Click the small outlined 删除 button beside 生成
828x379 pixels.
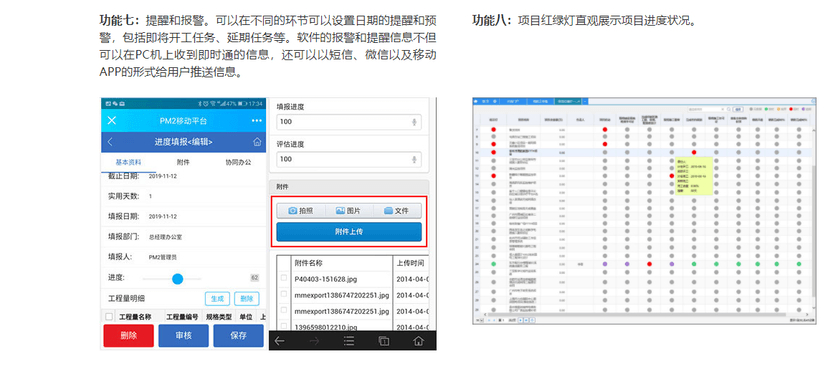[247, 298]
